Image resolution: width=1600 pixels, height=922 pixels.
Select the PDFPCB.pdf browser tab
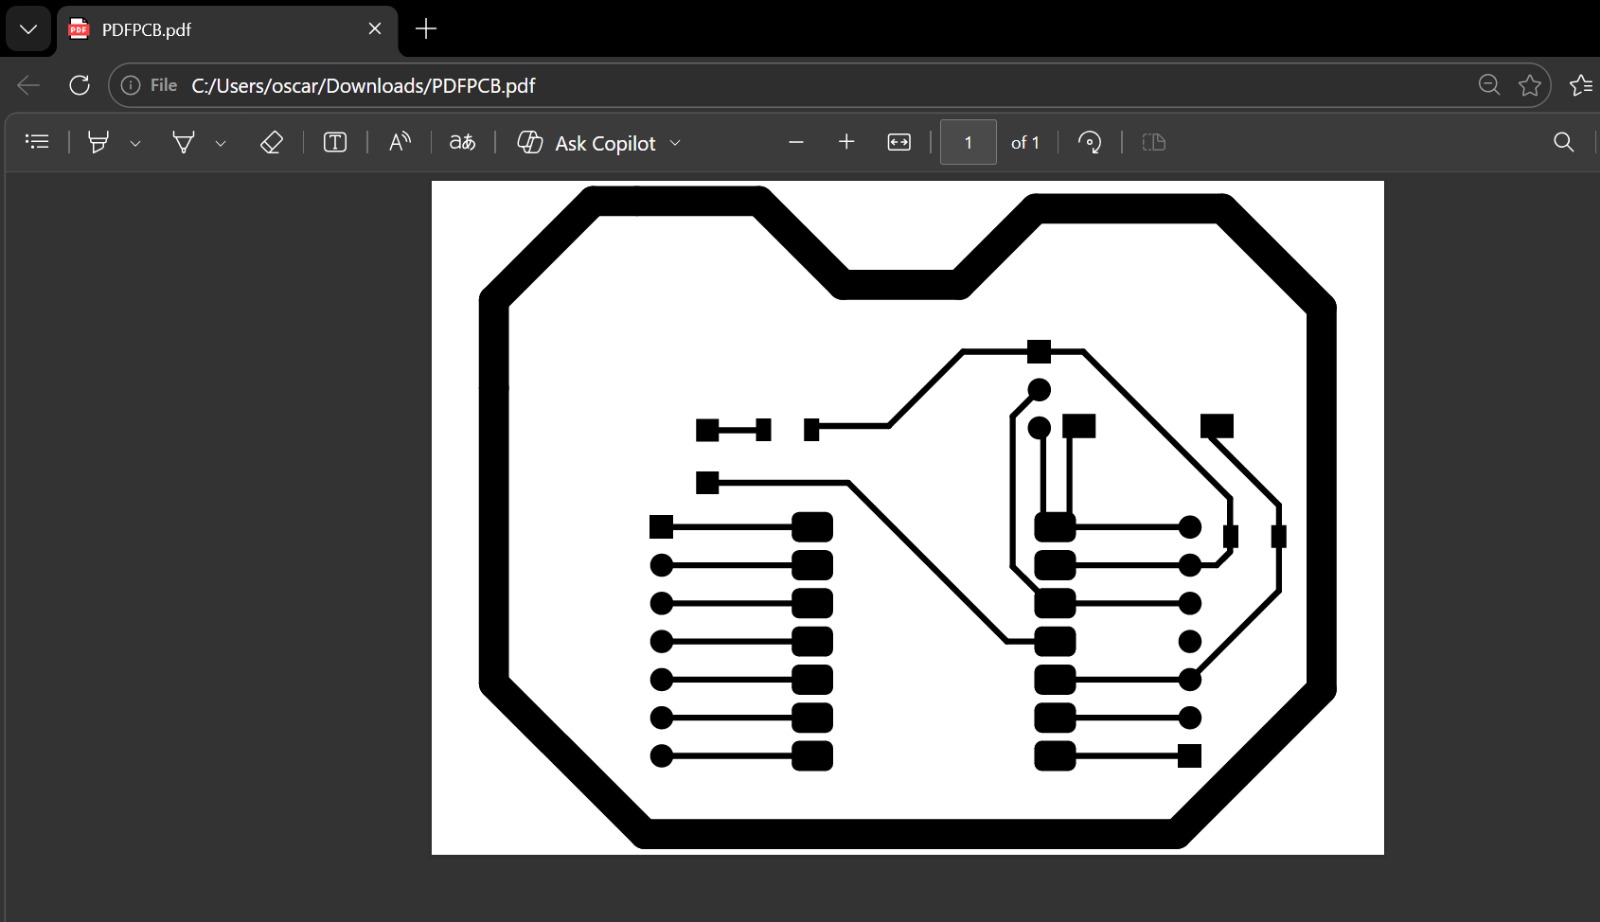(x=227, y=30)
